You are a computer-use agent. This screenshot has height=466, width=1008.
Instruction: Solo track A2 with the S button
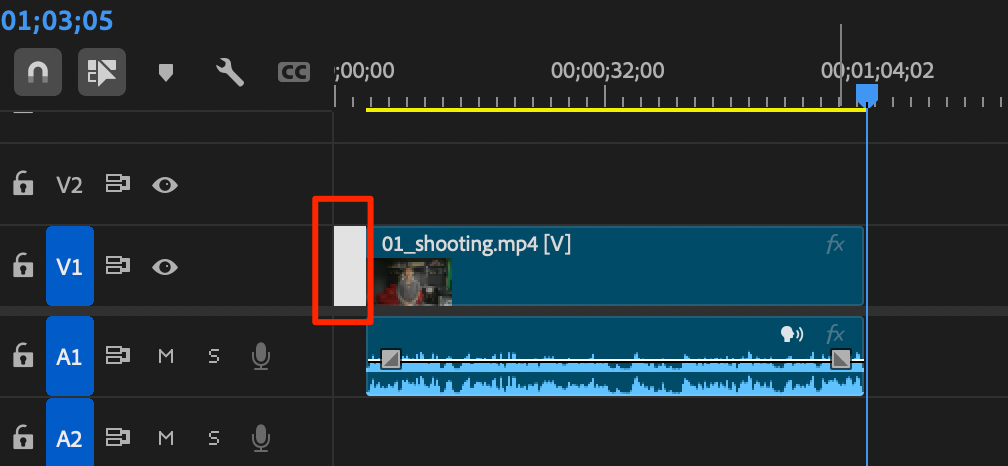(x=213, y=437)
